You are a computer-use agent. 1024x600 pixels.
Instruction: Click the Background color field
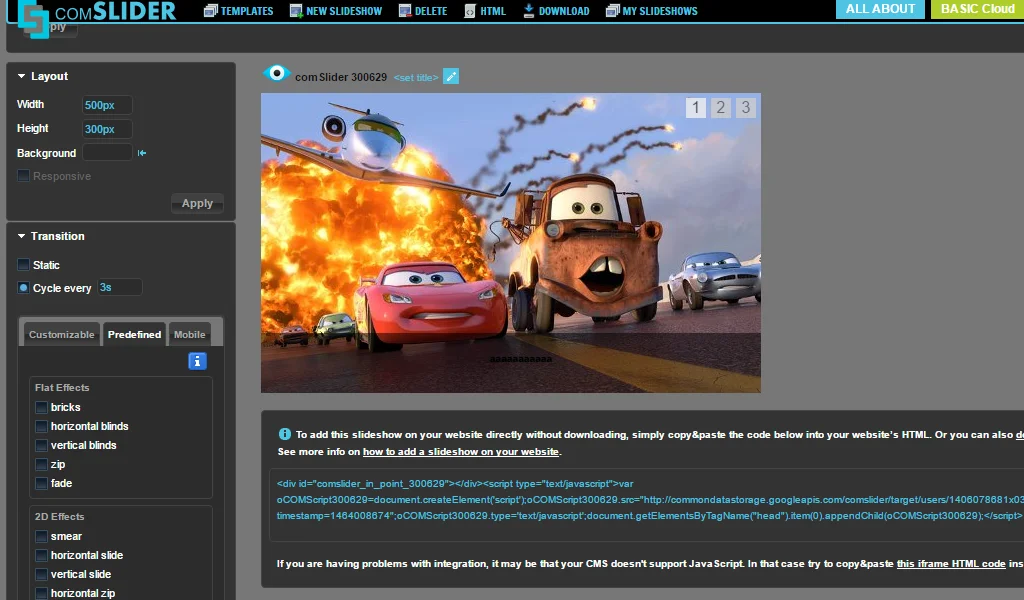110,152
